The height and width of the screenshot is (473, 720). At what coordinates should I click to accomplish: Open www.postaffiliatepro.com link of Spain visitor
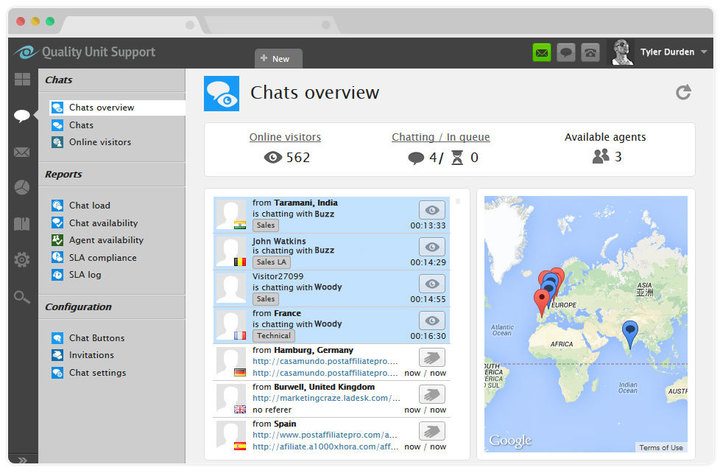pos(325,435)
